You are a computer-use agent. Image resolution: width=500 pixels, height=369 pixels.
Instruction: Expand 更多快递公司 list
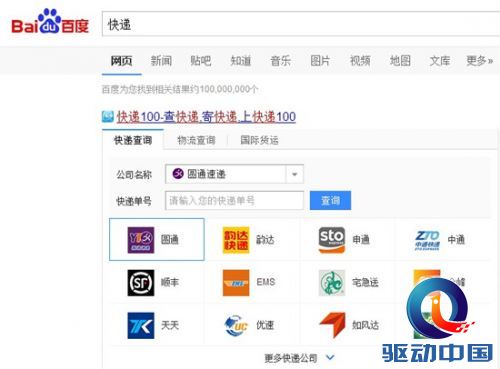point(299,358)
